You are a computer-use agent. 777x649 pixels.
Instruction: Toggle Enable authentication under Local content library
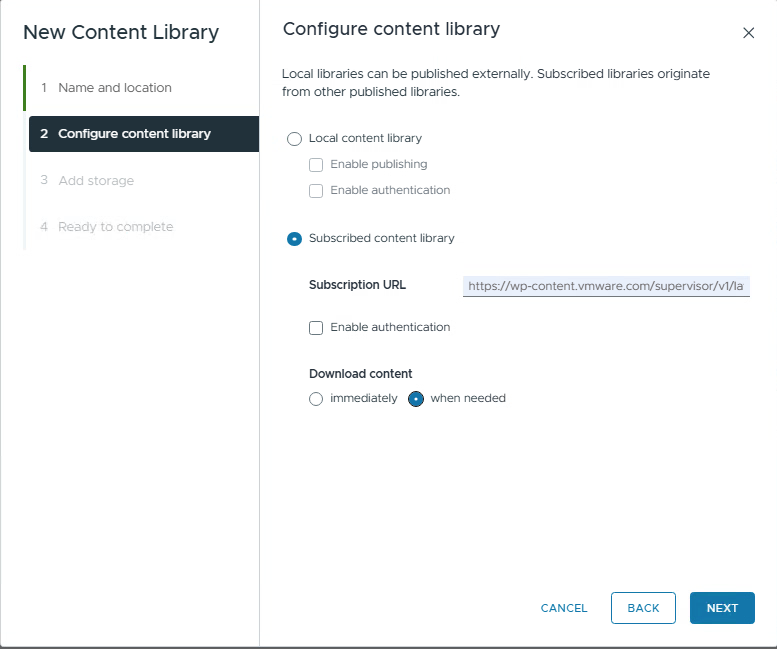pos(316,191)
